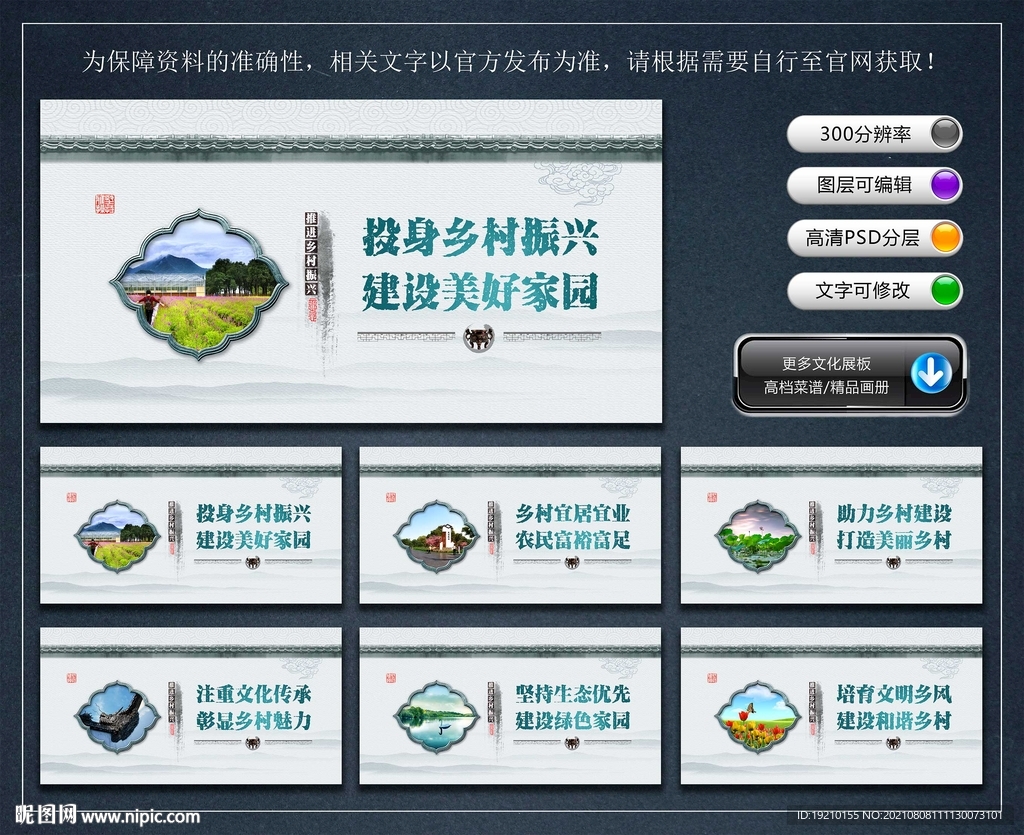Select the 培育文明乡风 建设和谐乡村 thumbnail

pyautogui.click(x=831, y=706)
